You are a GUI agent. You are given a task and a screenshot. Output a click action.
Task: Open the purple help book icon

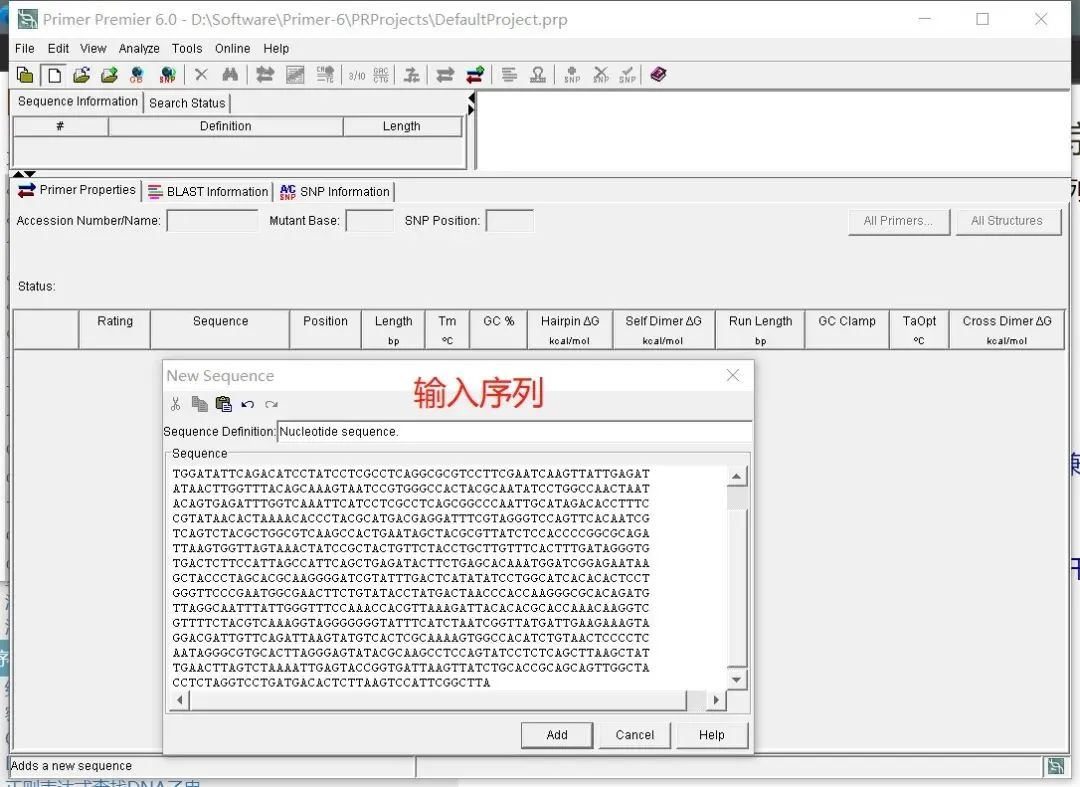click(658, 74)
